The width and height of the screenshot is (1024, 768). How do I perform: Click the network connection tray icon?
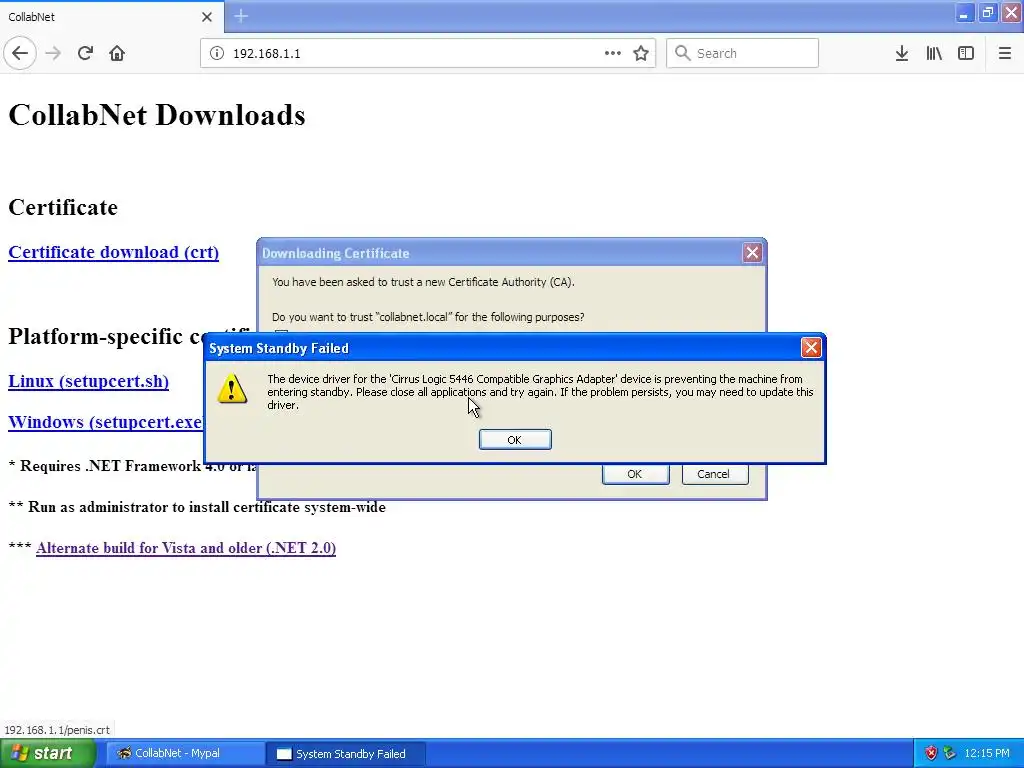(949, 754)
